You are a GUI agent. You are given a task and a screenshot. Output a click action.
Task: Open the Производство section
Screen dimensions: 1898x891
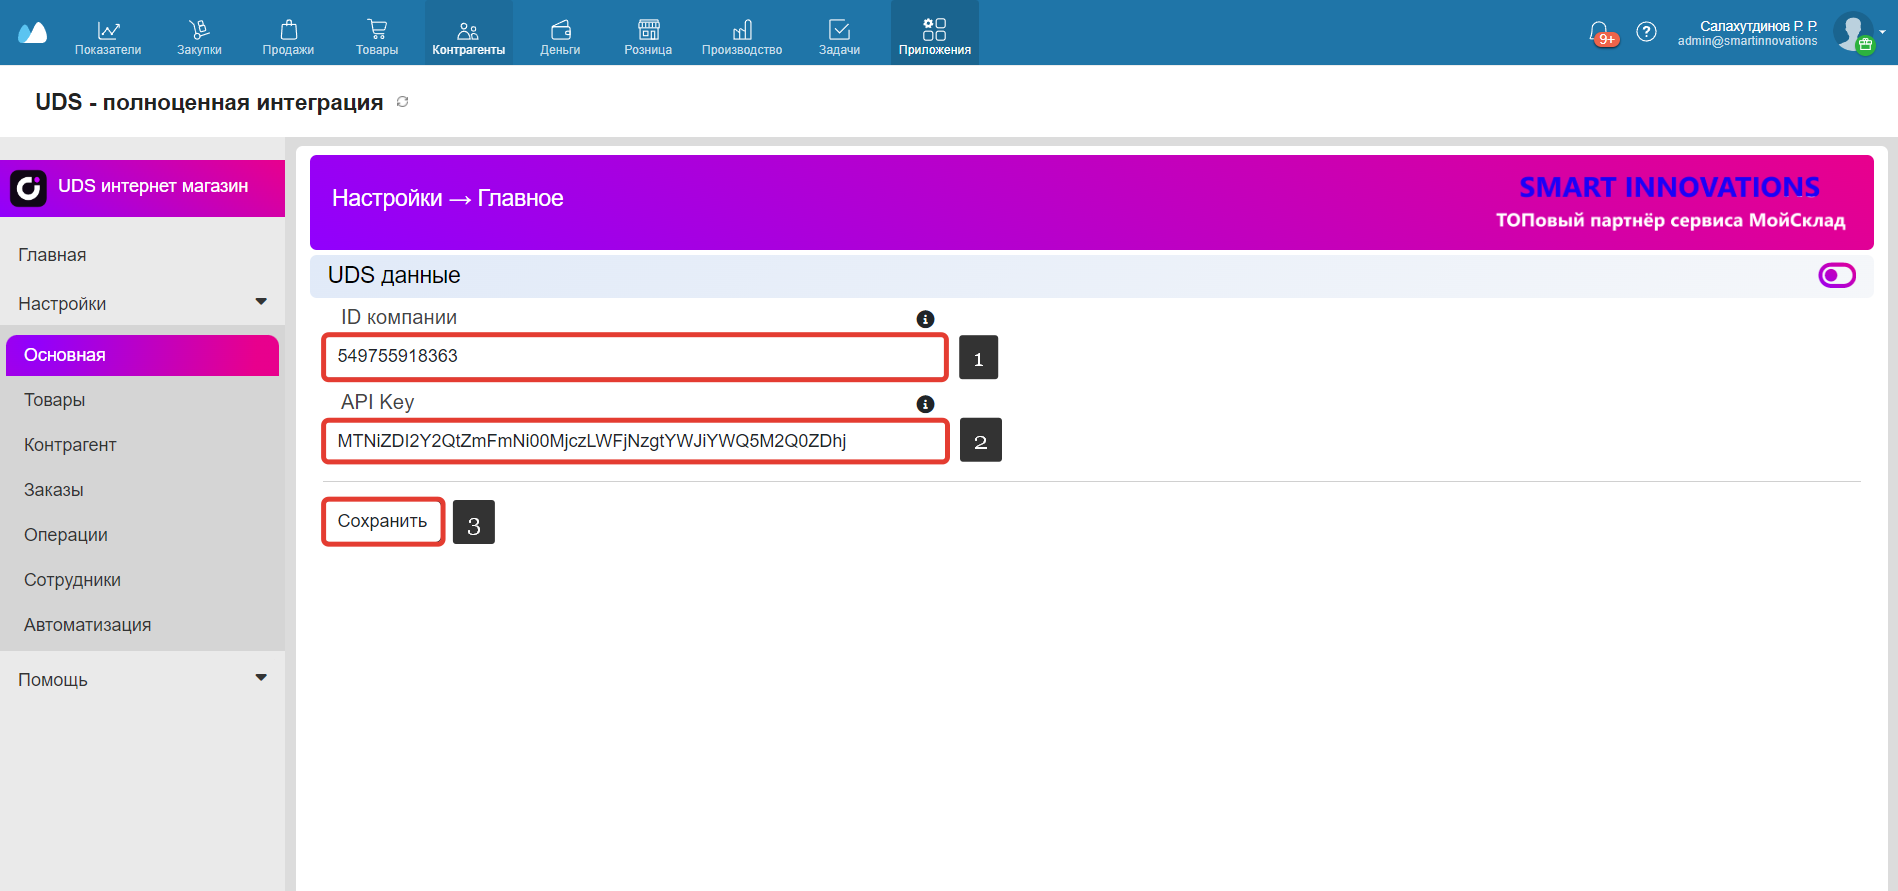[742, 37]
